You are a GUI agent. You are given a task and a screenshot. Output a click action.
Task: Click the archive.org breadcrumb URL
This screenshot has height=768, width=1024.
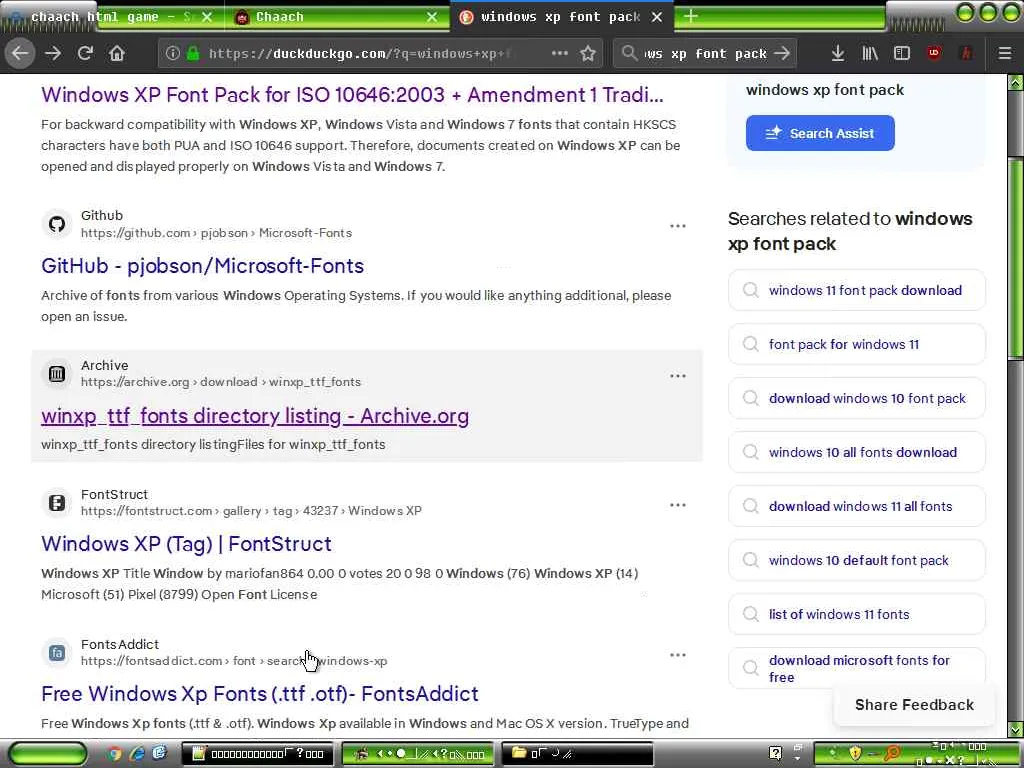point(221,382)
